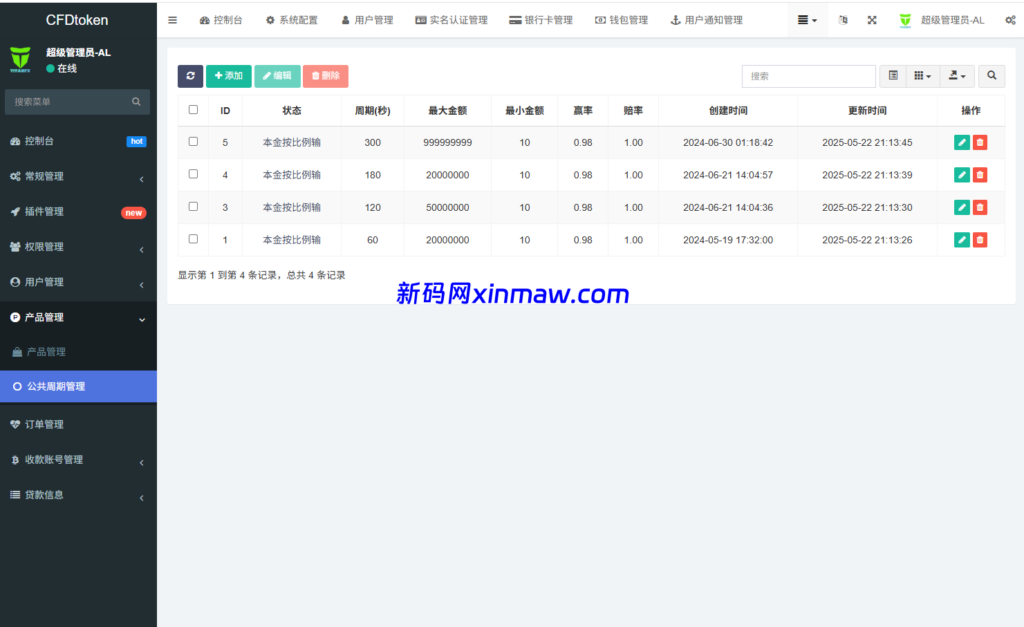Open fullscreen mode from the top bar
The image size is (1024, 627).
(x=871, y=20)
